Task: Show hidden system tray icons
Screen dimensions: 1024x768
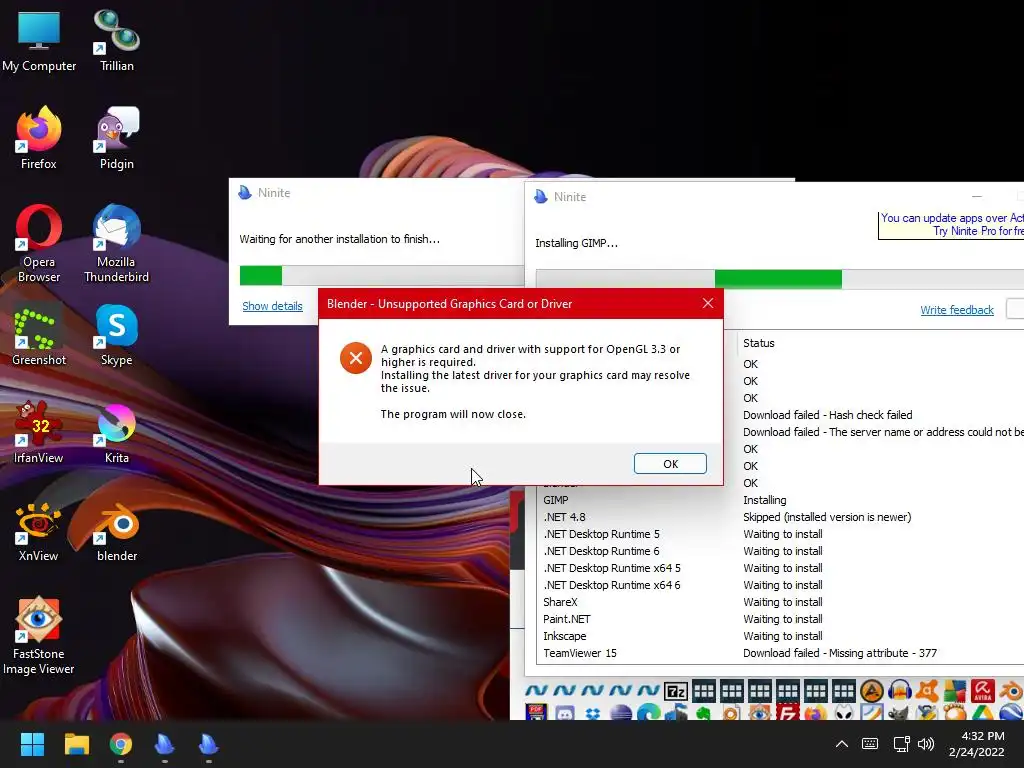Action: click(842, 744)
